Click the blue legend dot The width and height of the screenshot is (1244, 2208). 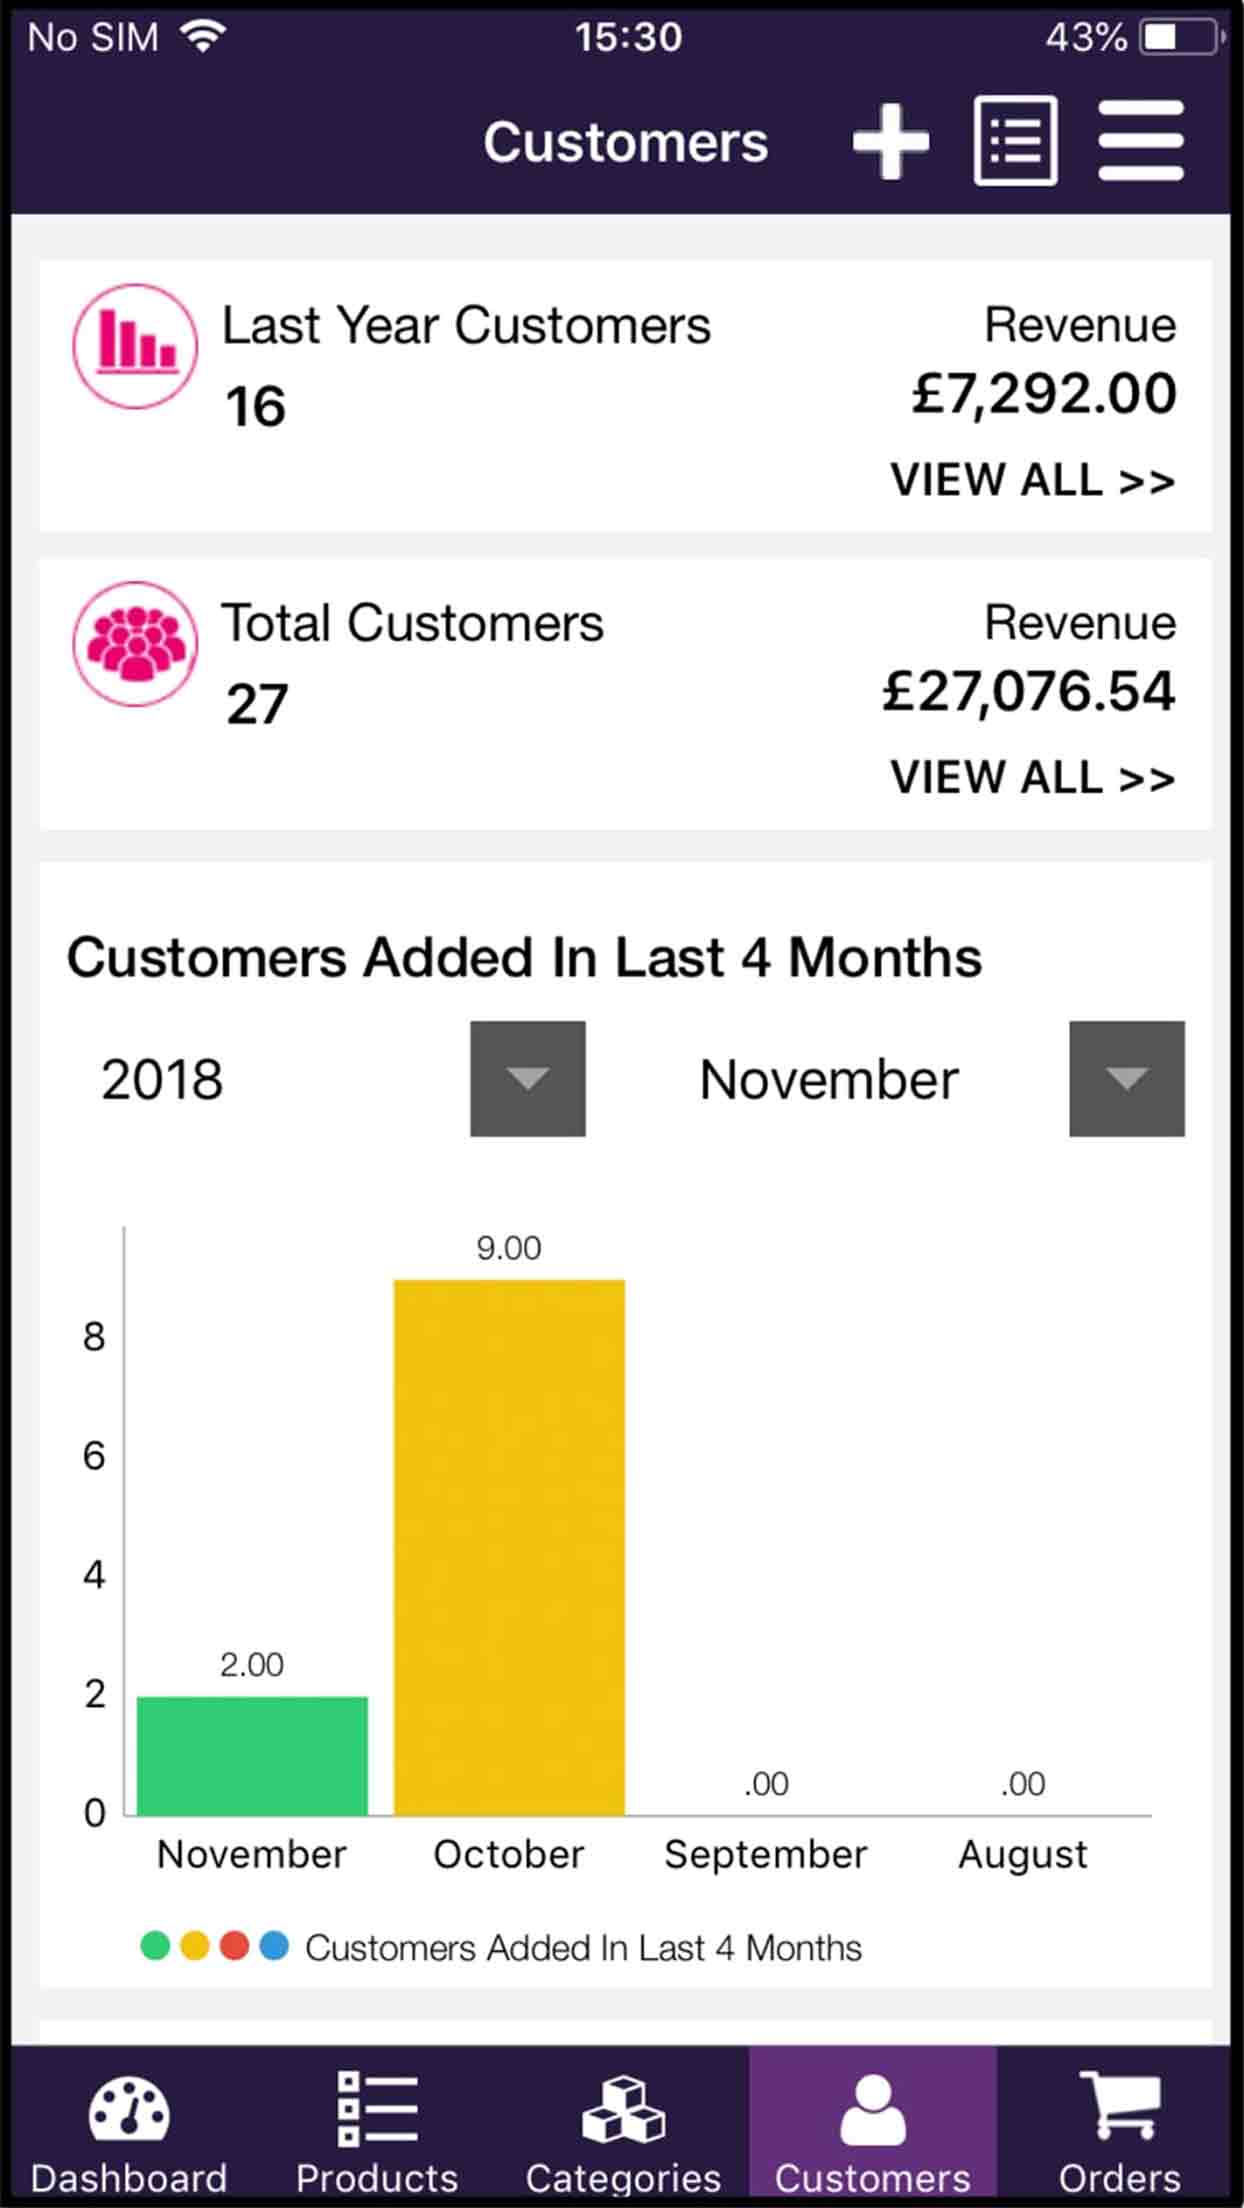[274, 1946]
